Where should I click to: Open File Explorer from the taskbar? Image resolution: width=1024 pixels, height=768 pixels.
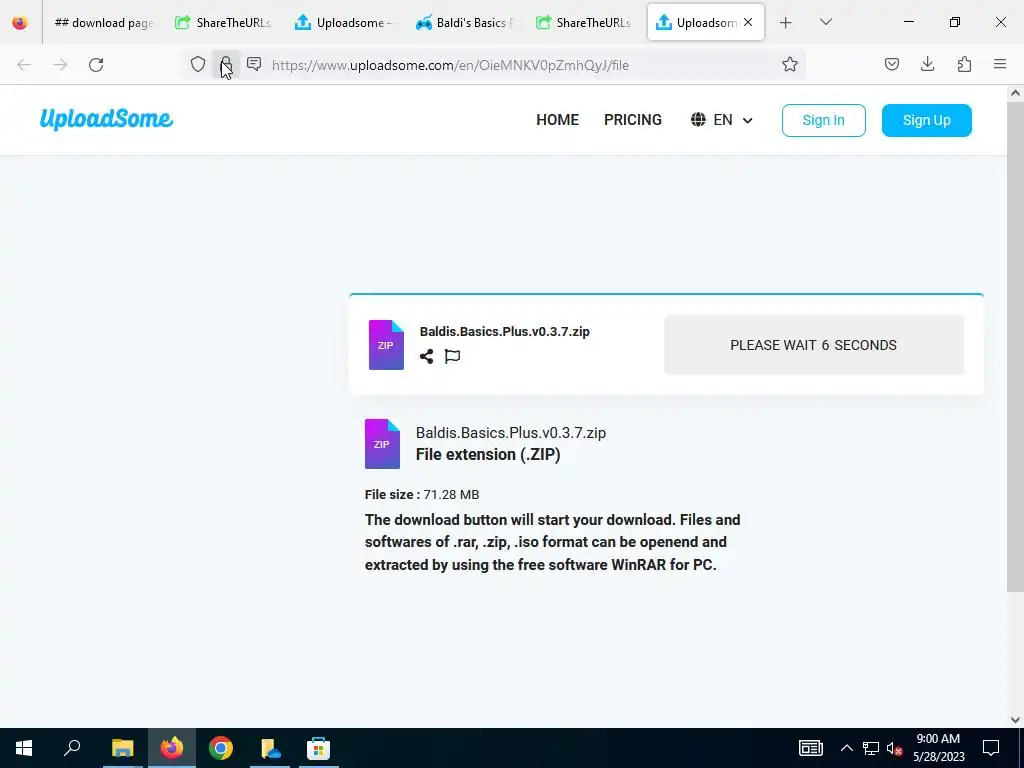pyautogui.click(x=122, y=748)
